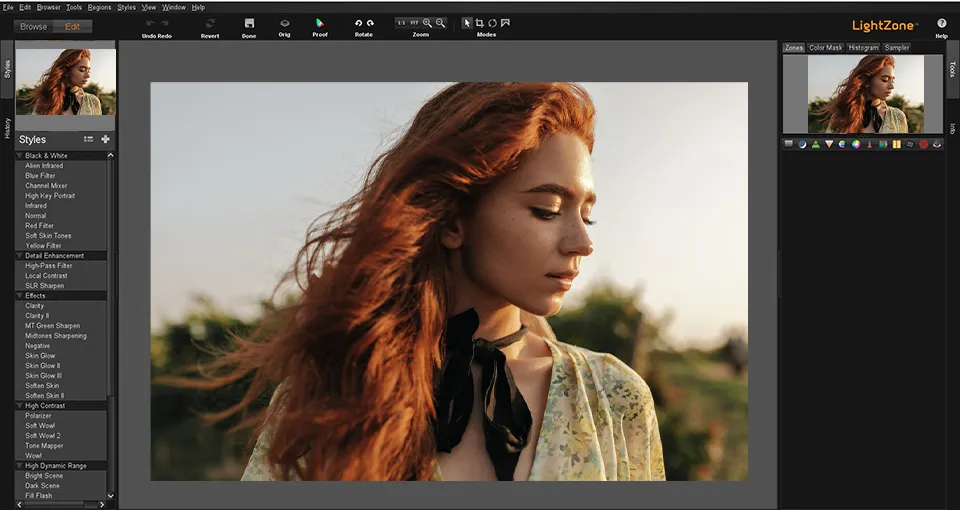The width and height of the screenshot is (960, 510).
Task: Collapse the High Dynamic Range group
Action: (x=19, y=466)
